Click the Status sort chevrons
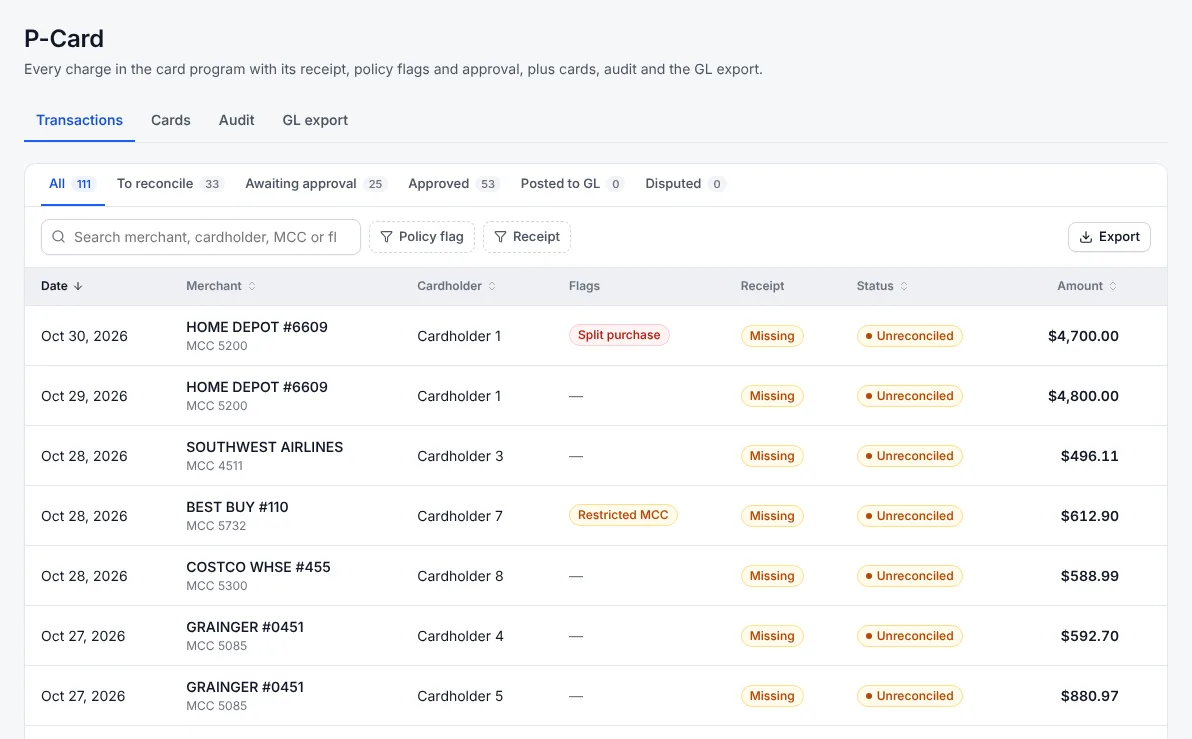 point(904,286)
